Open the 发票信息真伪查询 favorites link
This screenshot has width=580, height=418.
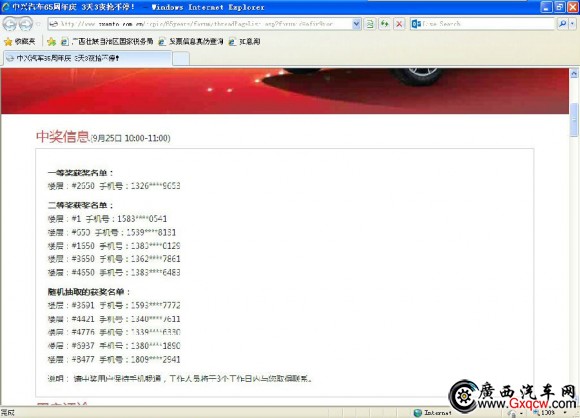click(191, 42)
